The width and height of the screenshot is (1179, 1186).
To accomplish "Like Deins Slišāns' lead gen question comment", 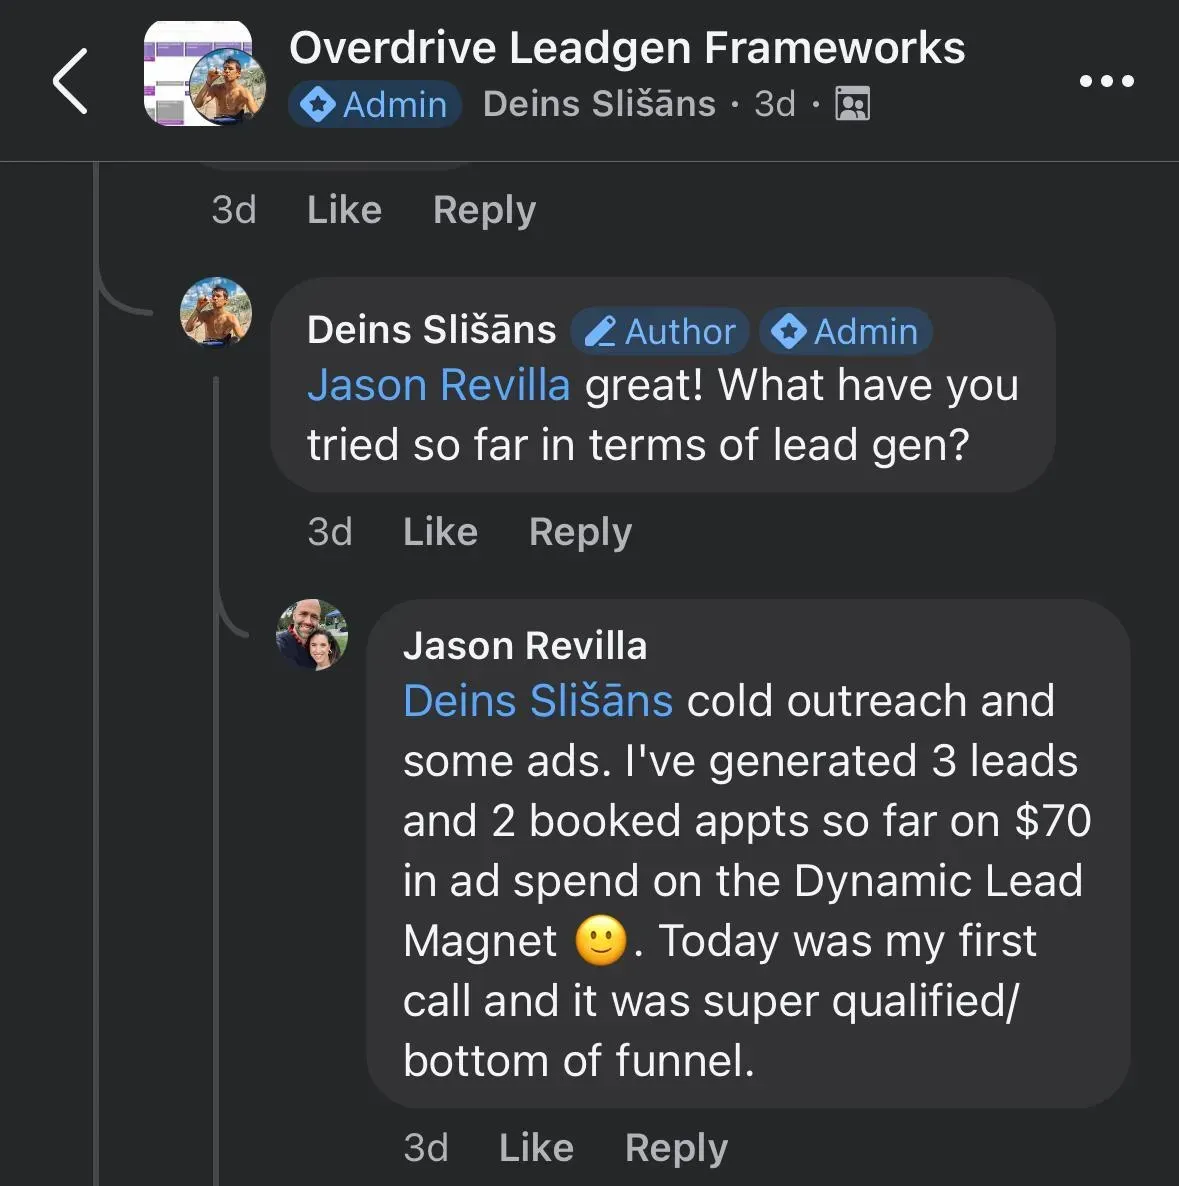I will pyautogui.click(x=440, y=532).
